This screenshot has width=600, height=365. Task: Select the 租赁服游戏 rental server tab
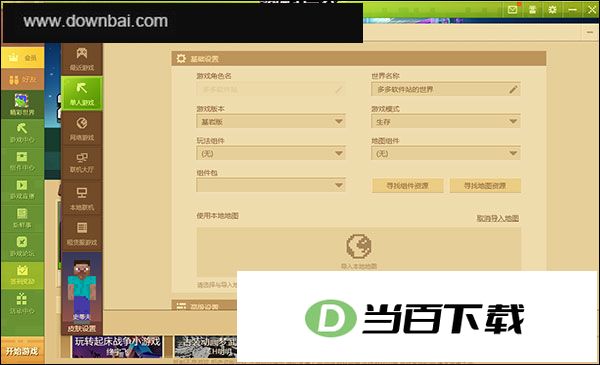(x=82, y=233)
